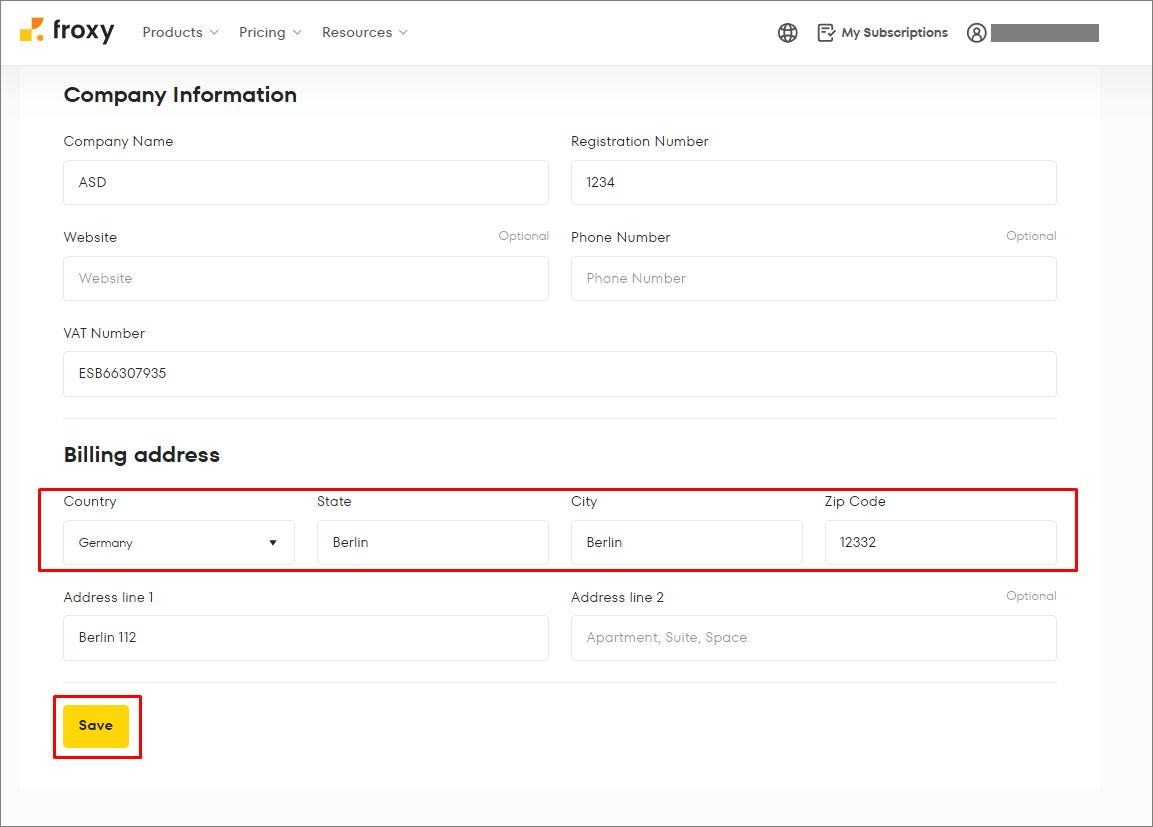
Task: Click the Company Name field containing ASD
Action: coord(306,182)
